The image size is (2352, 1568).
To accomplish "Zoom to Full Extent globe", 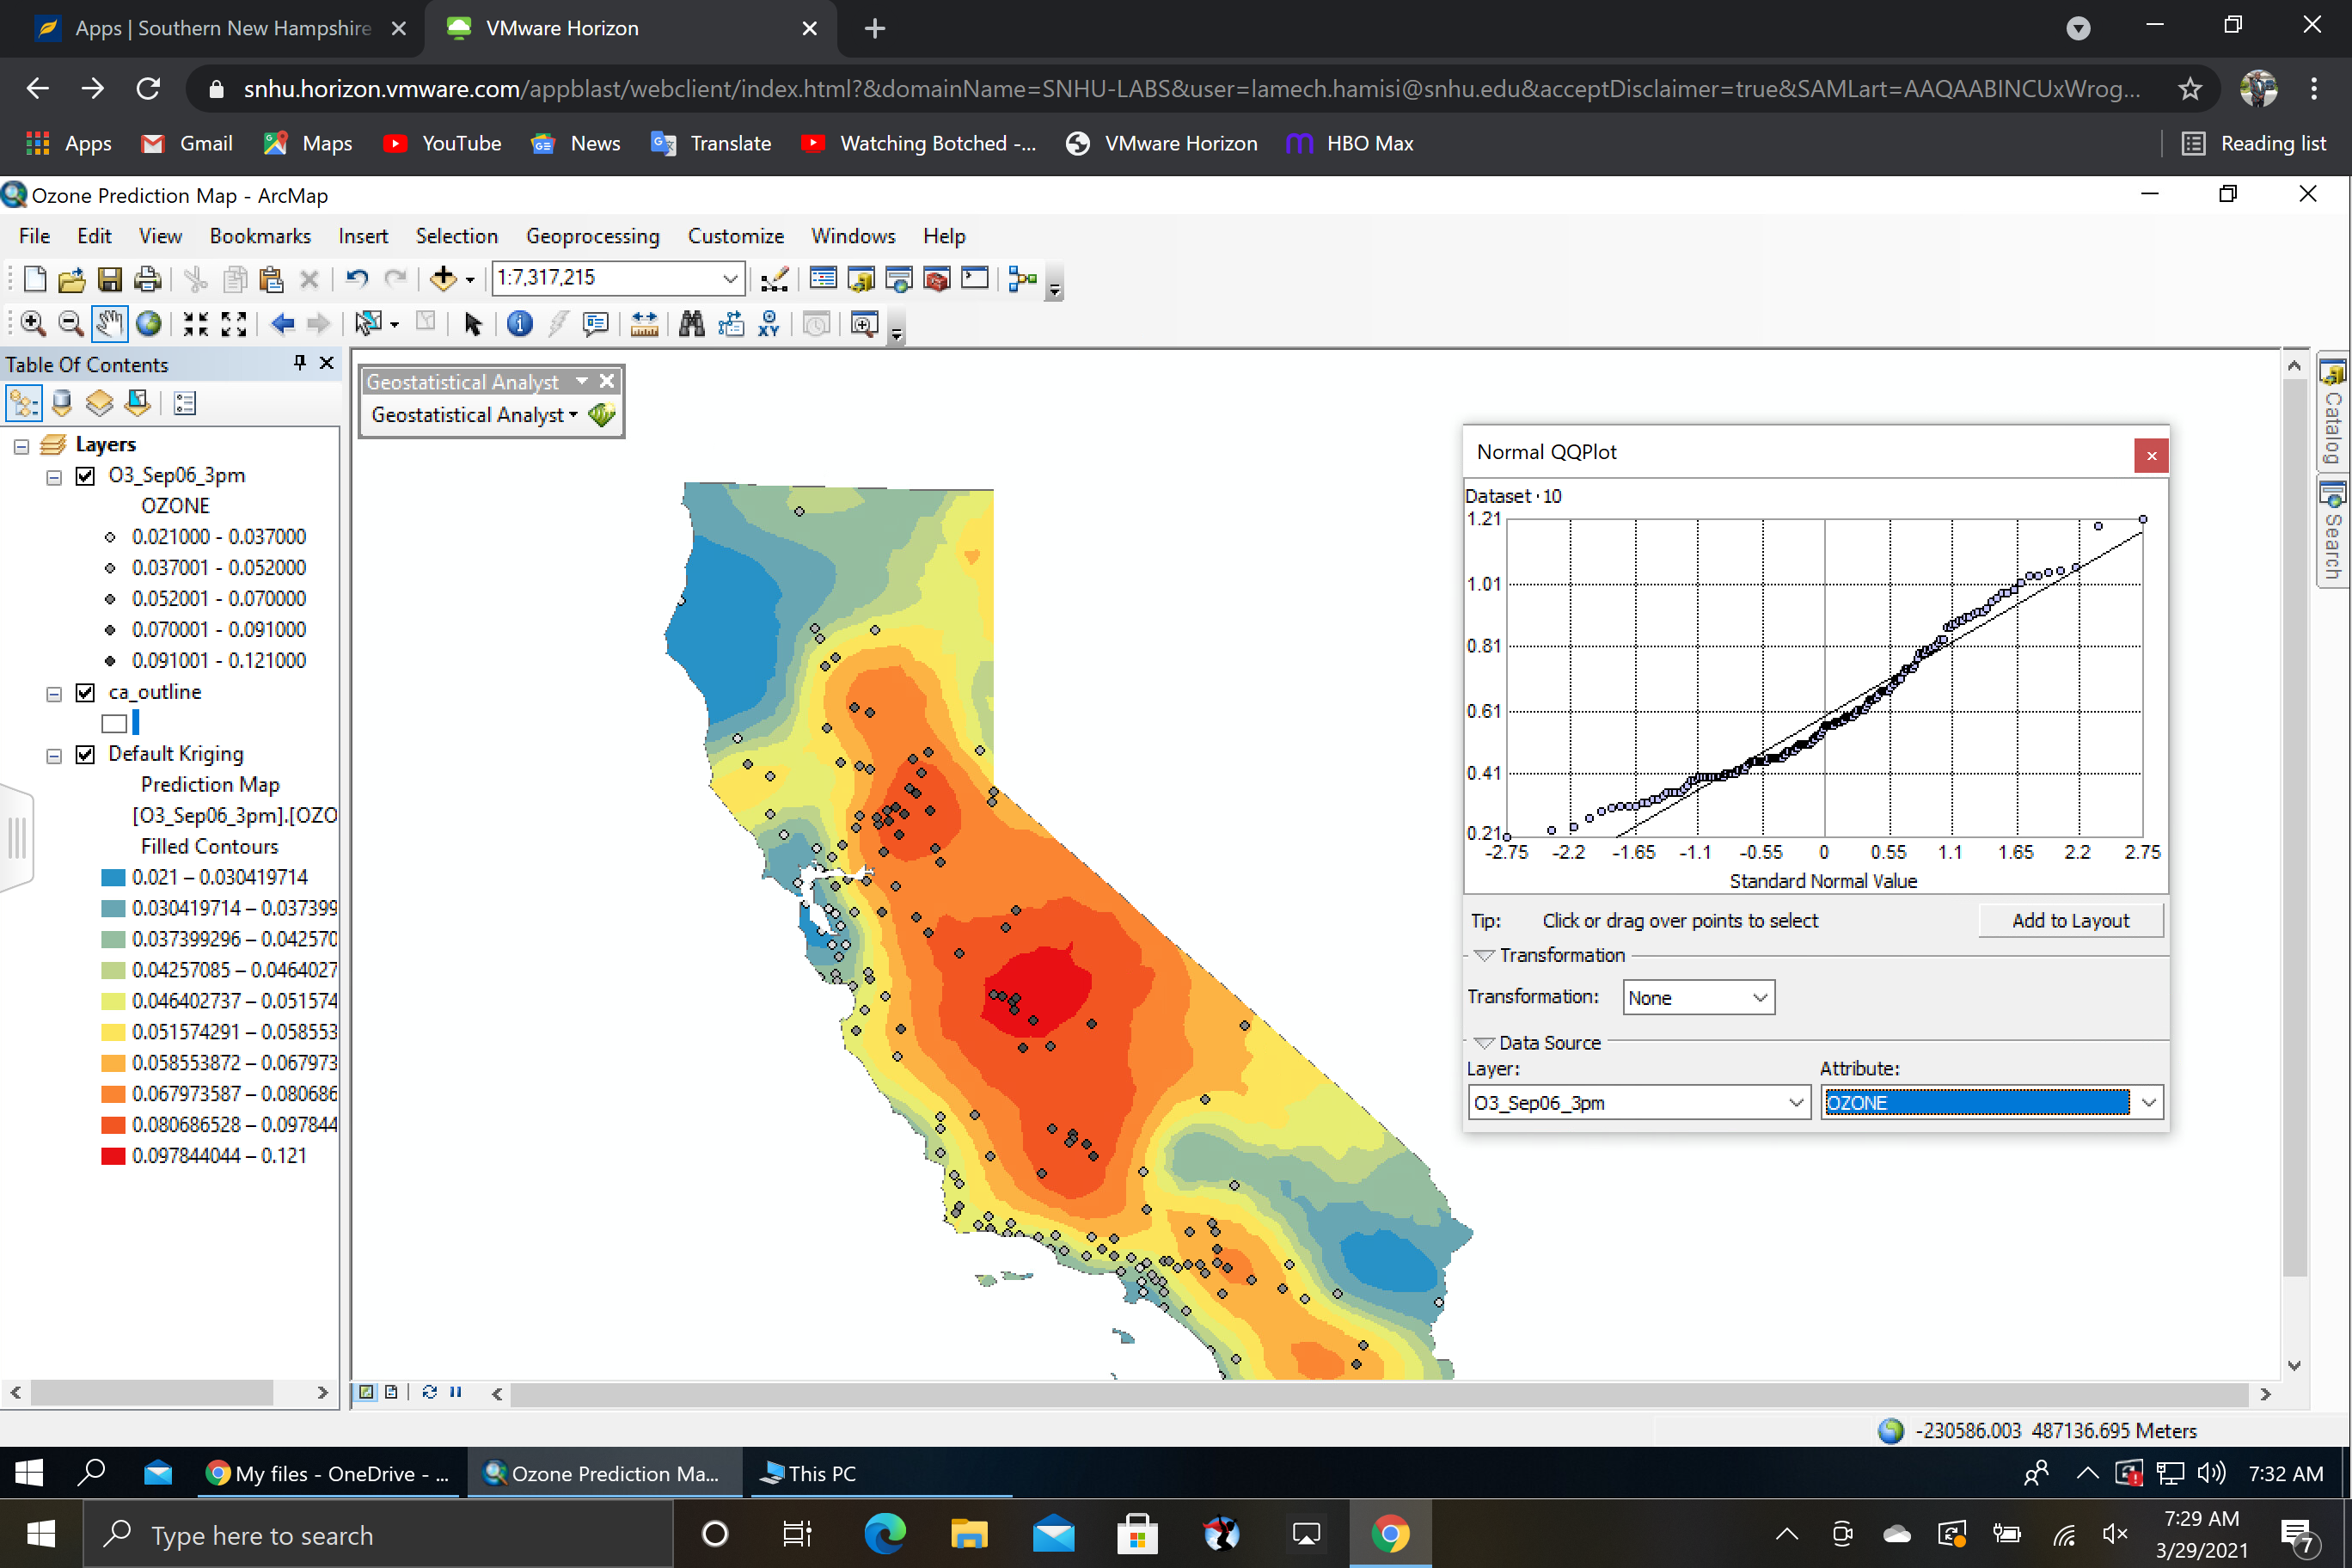I will pos(148,324).
